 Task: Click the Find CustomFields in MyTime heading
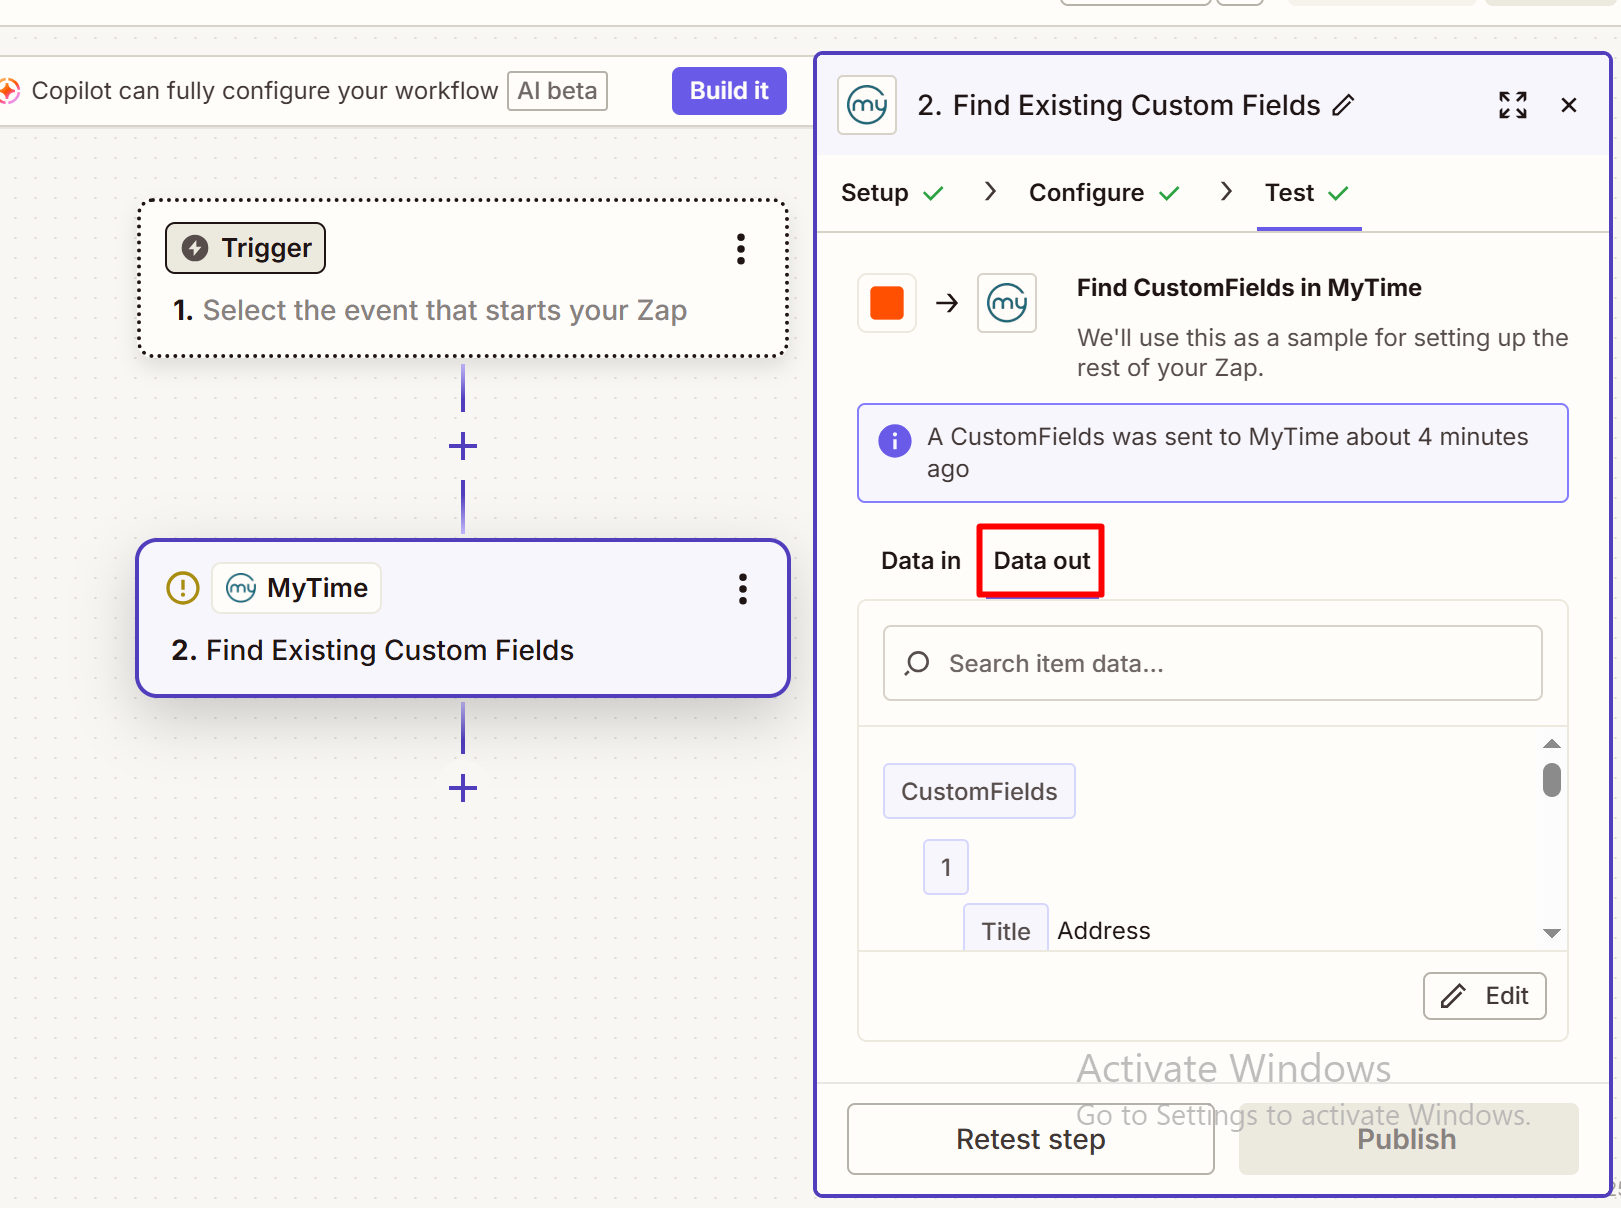click(1249, 288)
